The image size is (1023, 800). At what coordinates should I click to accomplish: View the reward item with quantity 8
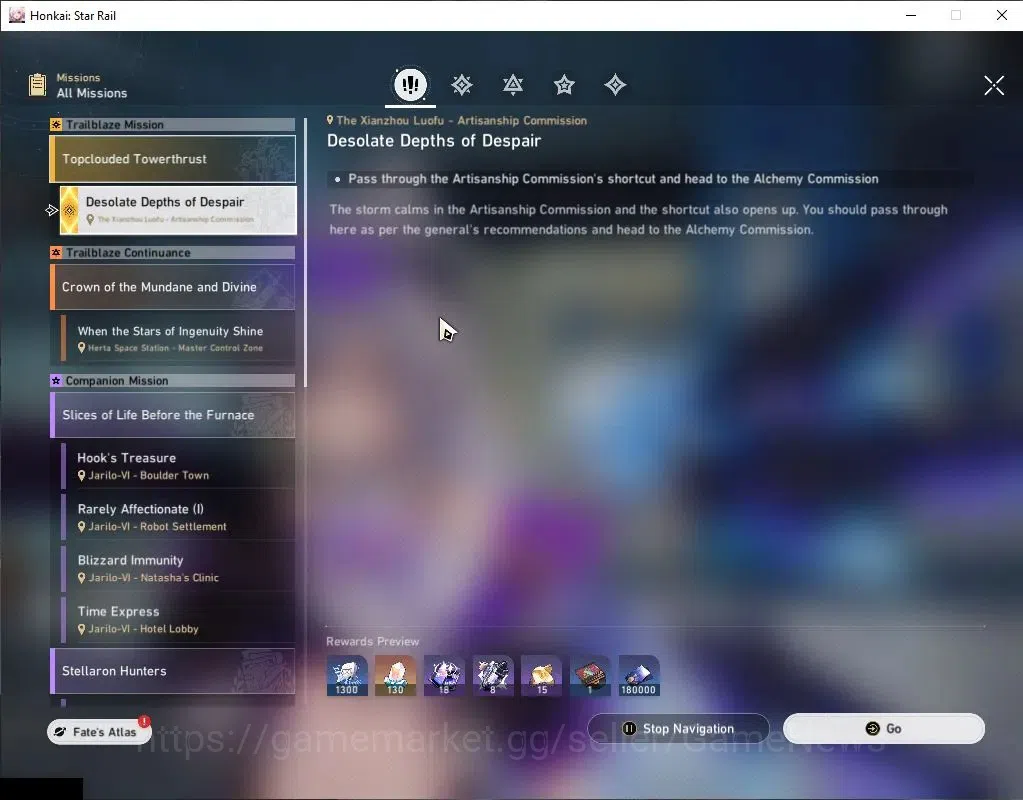[493, 675]
